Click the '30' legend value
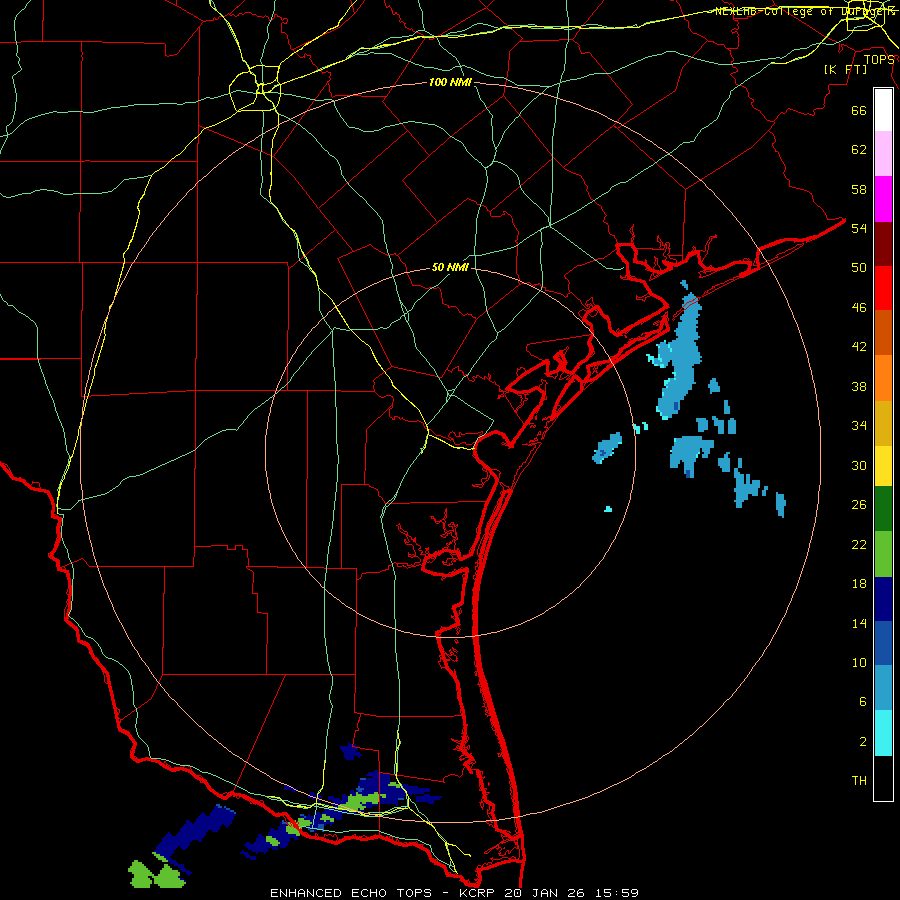Image resolution: width=900 pixels, height=900 pixels. pyautogui.click(x=859, y=465)
